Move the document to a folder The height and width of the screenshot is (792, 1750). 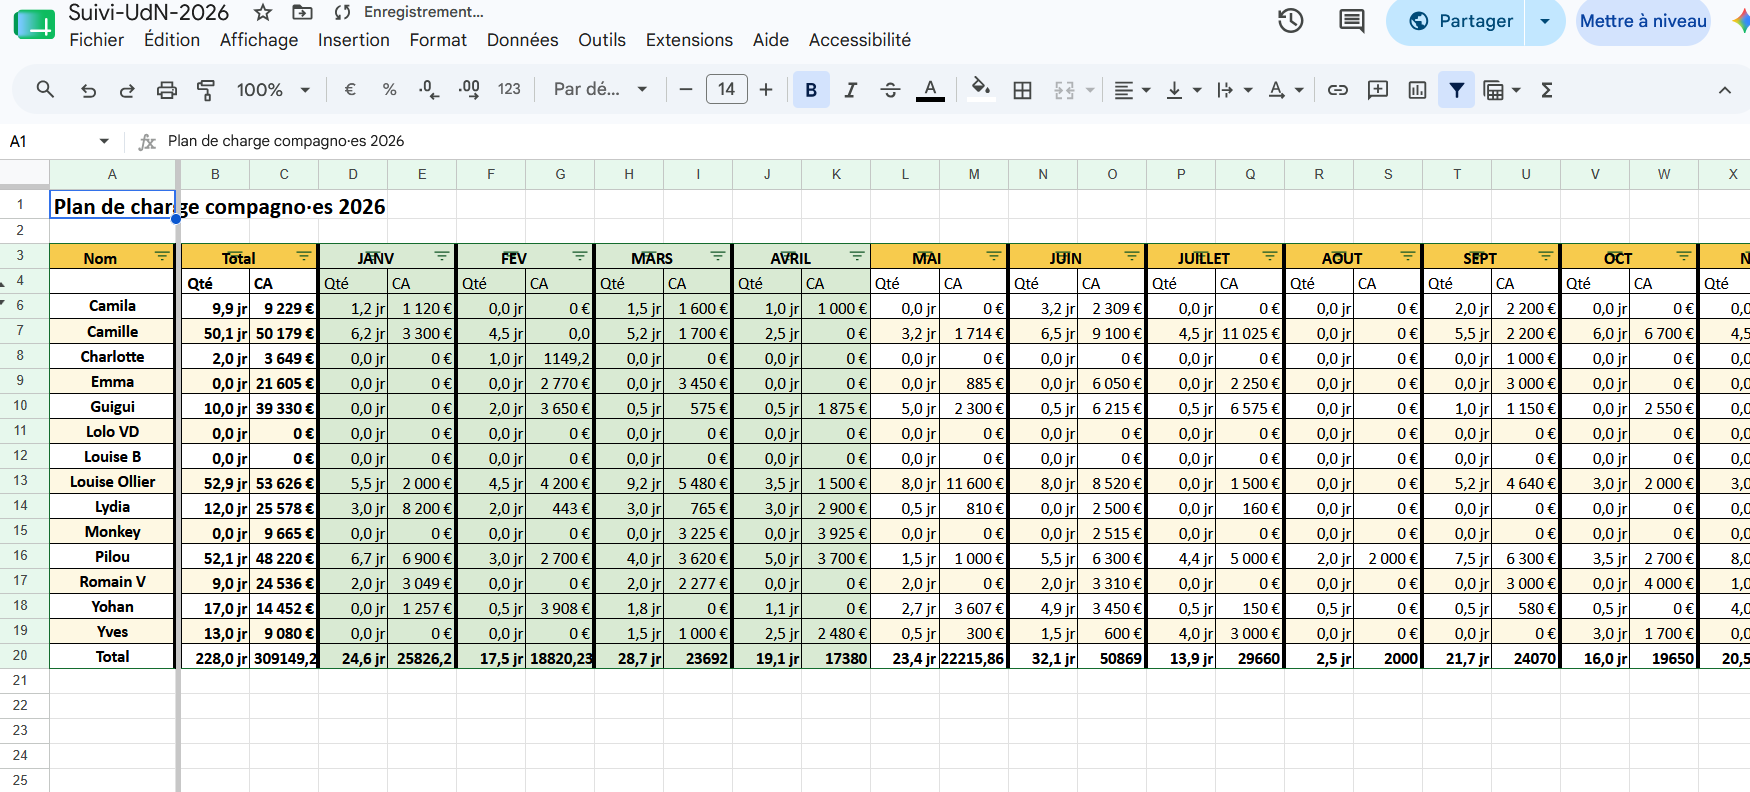tap(302, 13)
